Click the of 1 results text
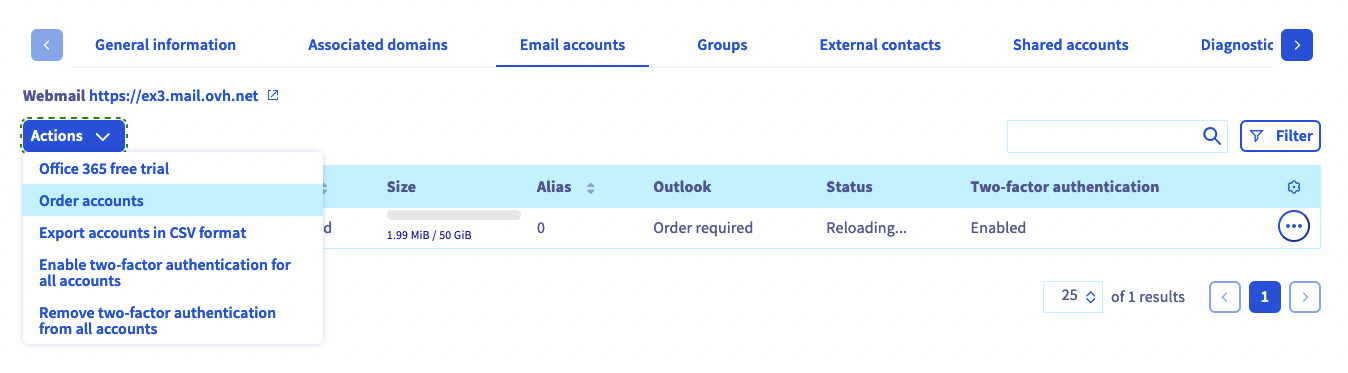Screen dimensions: 1348x373 point(1148,297)
